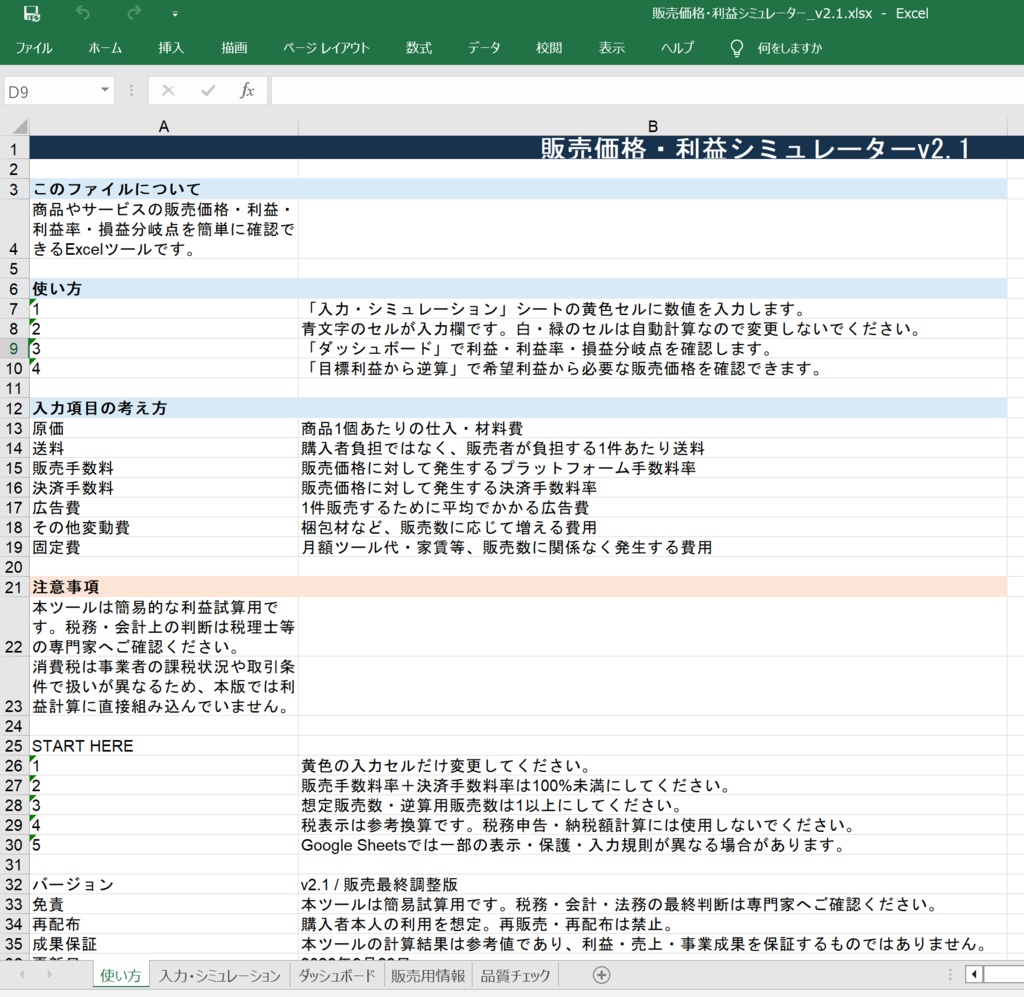Select the 注意事項 heading cell
Image resolution: width=1024 pixels, height=997 pixels.
coord(164,587)
